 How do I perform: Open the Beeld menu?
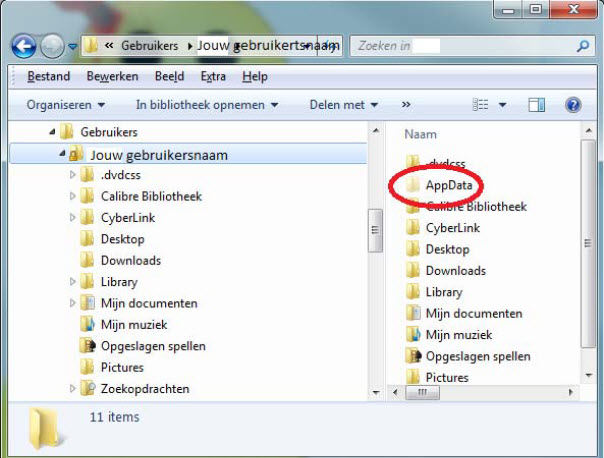(169, 76)
